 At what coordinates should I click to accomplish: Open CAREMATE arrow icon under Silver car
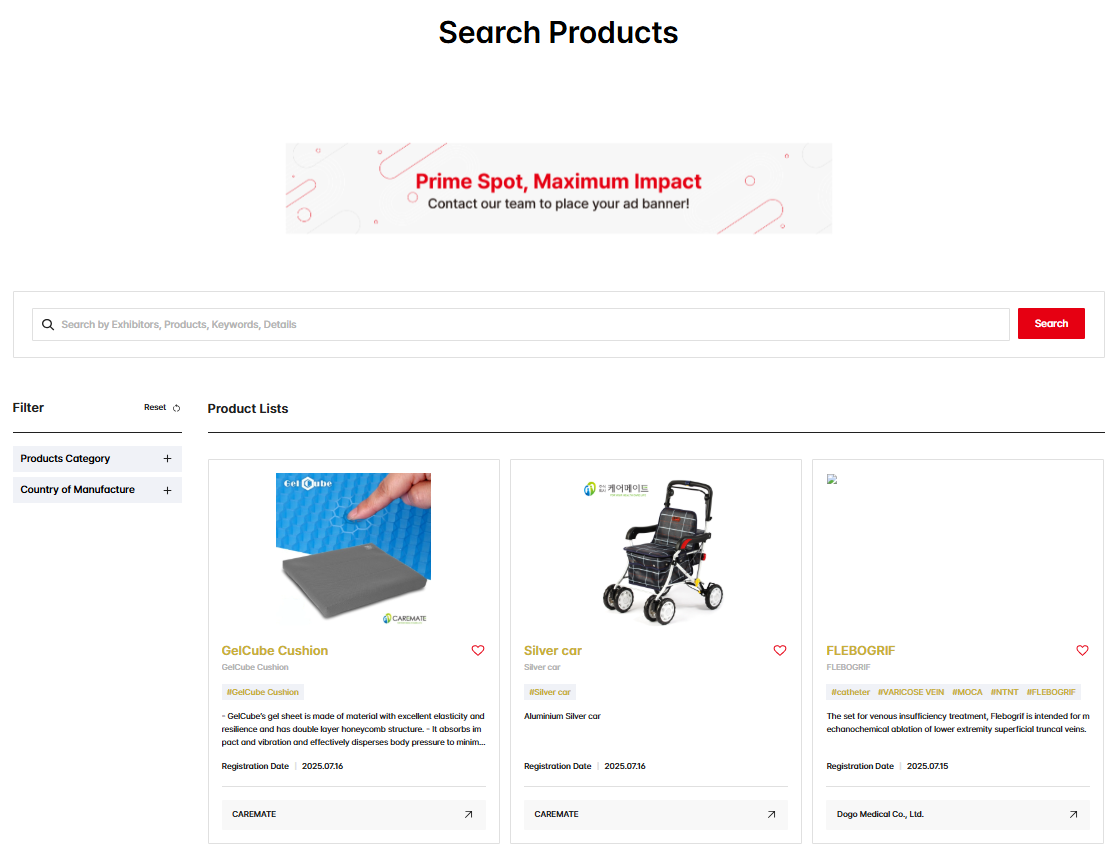pyautogui.click(x=771, y=814)
